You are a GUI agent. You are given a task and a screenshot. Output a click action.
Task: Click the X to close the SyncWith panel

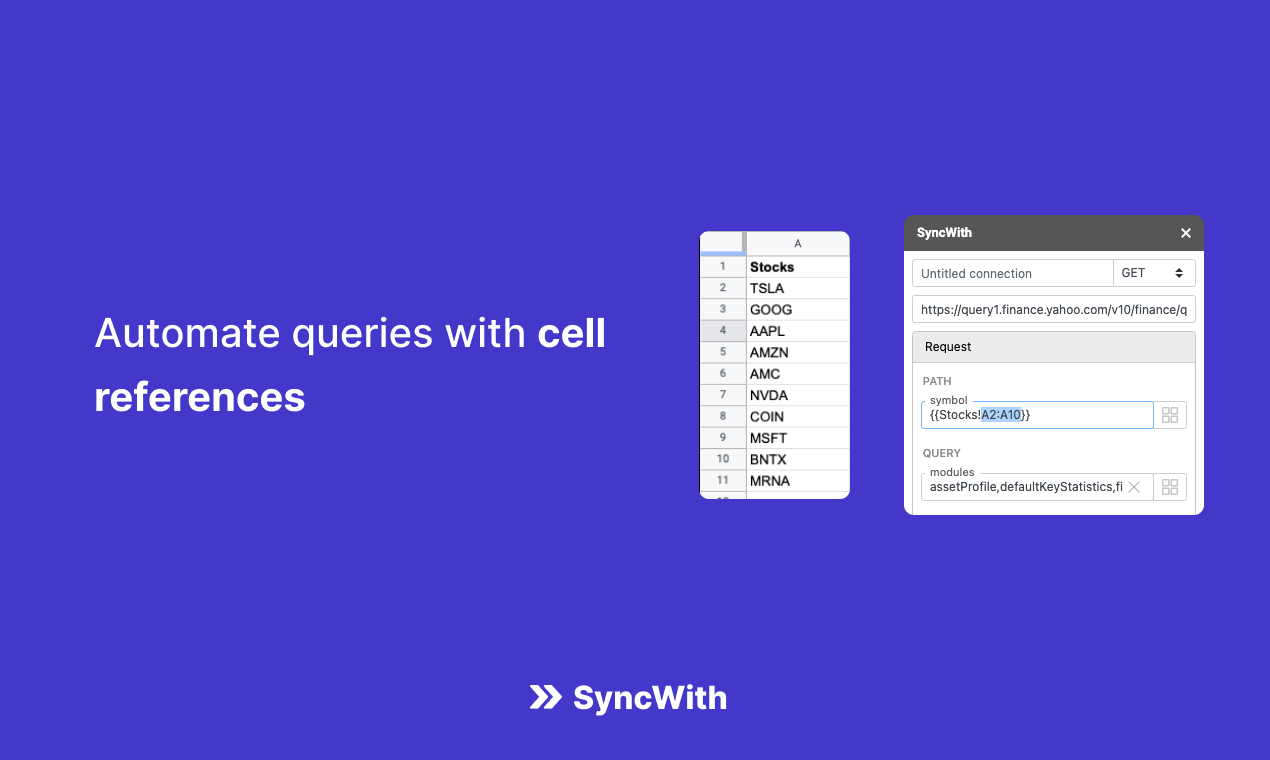coord(1185,232)
